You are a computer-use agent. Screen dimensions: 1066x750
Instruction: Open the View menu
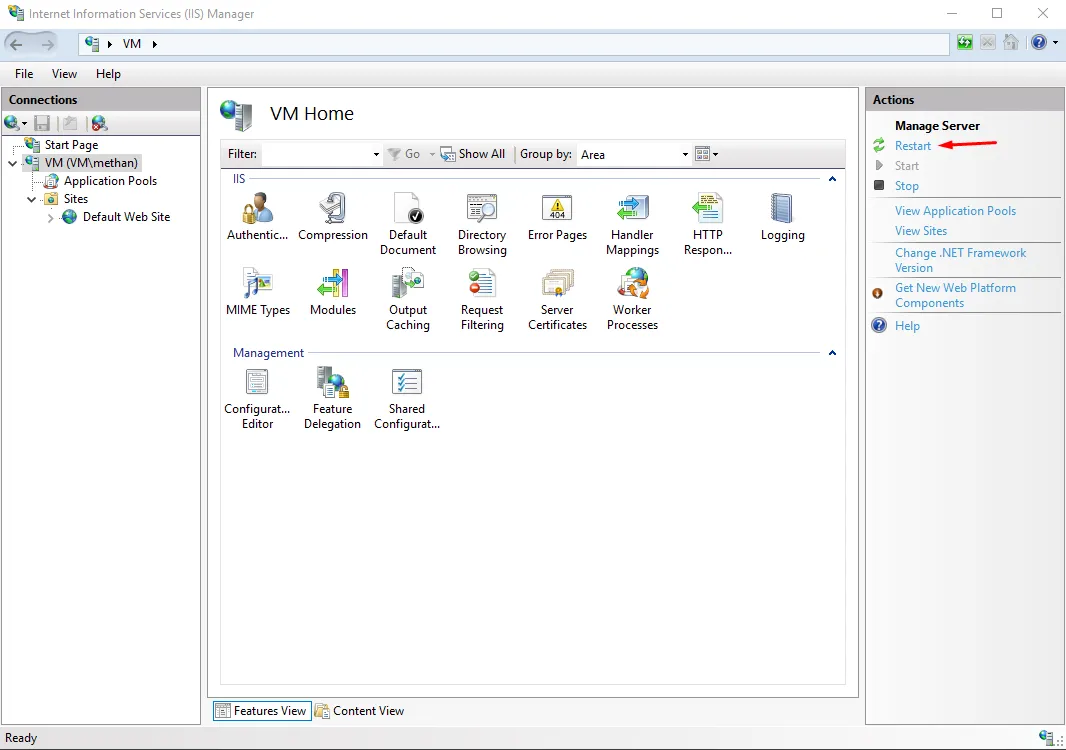click(64, 74)
